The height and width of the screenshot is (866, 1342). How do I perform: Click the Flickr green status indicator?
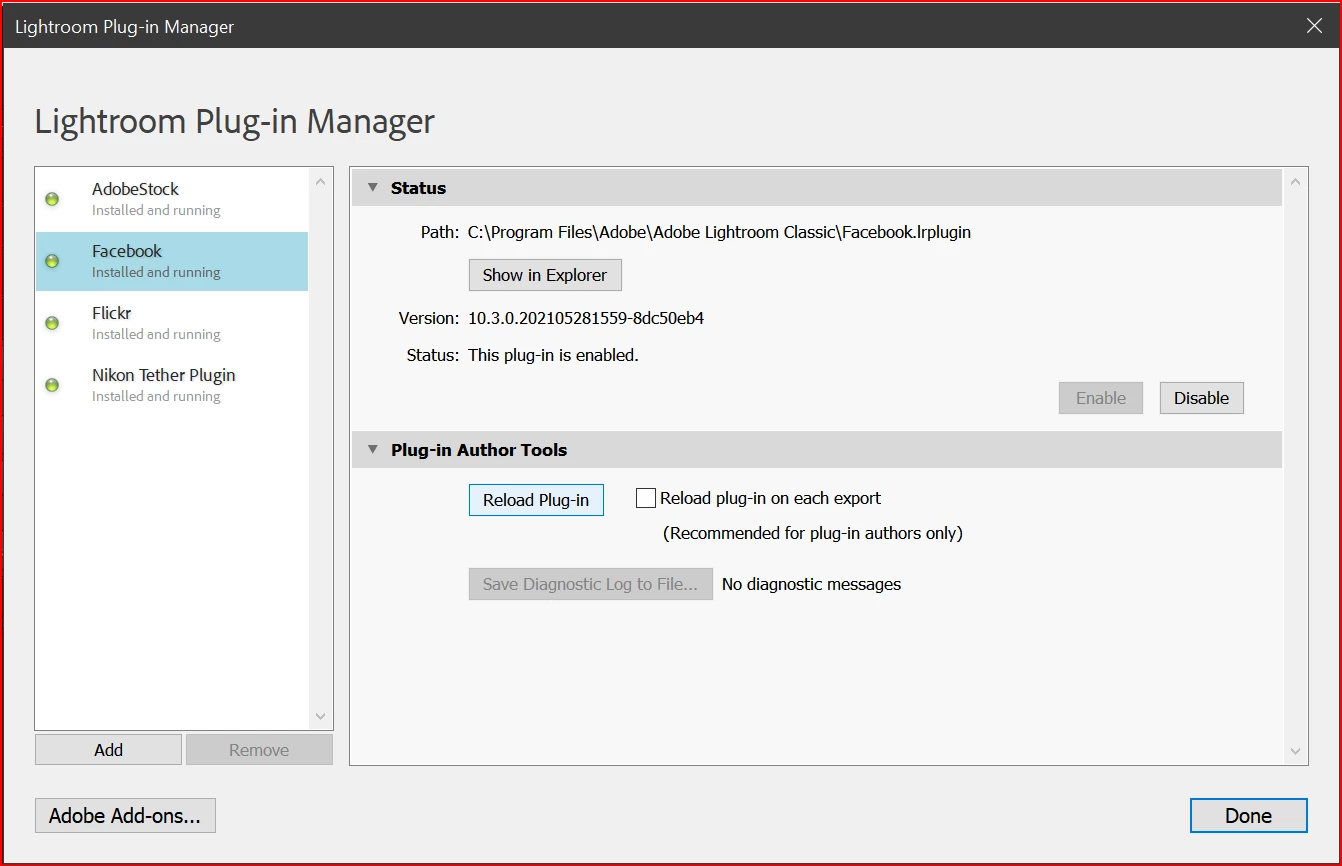(x=52, y=323)
